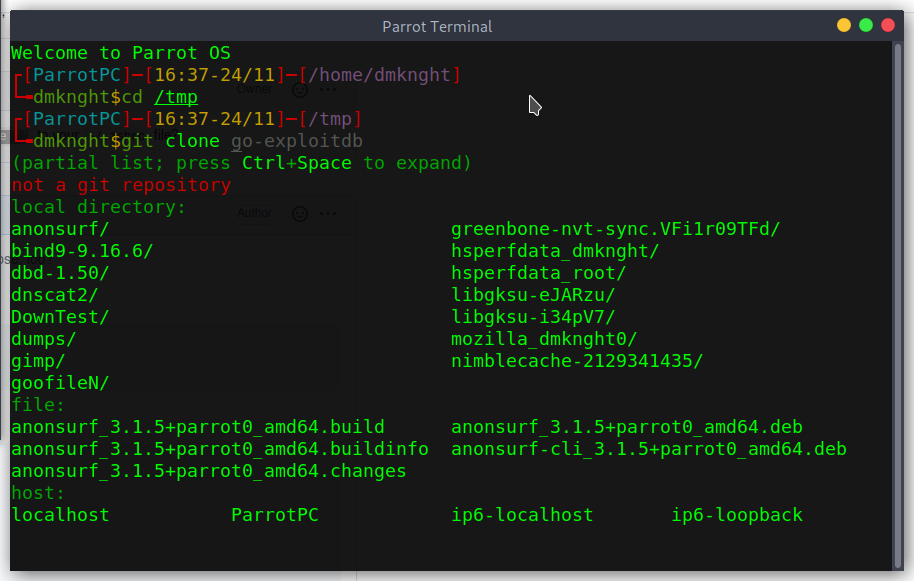The width and height of the screenshot is (914, 581).
Task: Click the '/home/dmknght' path in first prompt
Action: coord(379,75)
